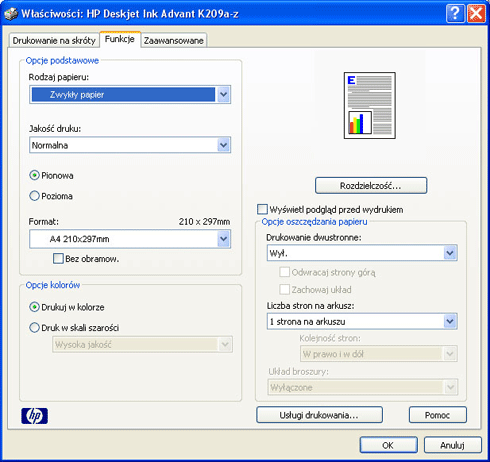The image size is (490, 462).
Task: Click the printer icon in title bar
Action: [11, 14]
